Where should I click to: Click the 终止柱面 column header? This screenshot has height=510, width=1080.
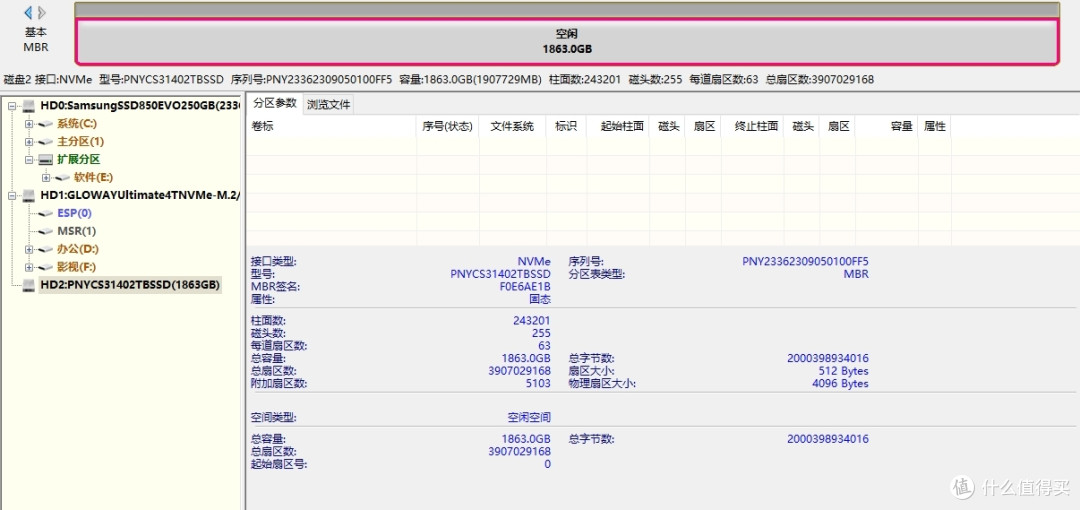coord(752,126)
